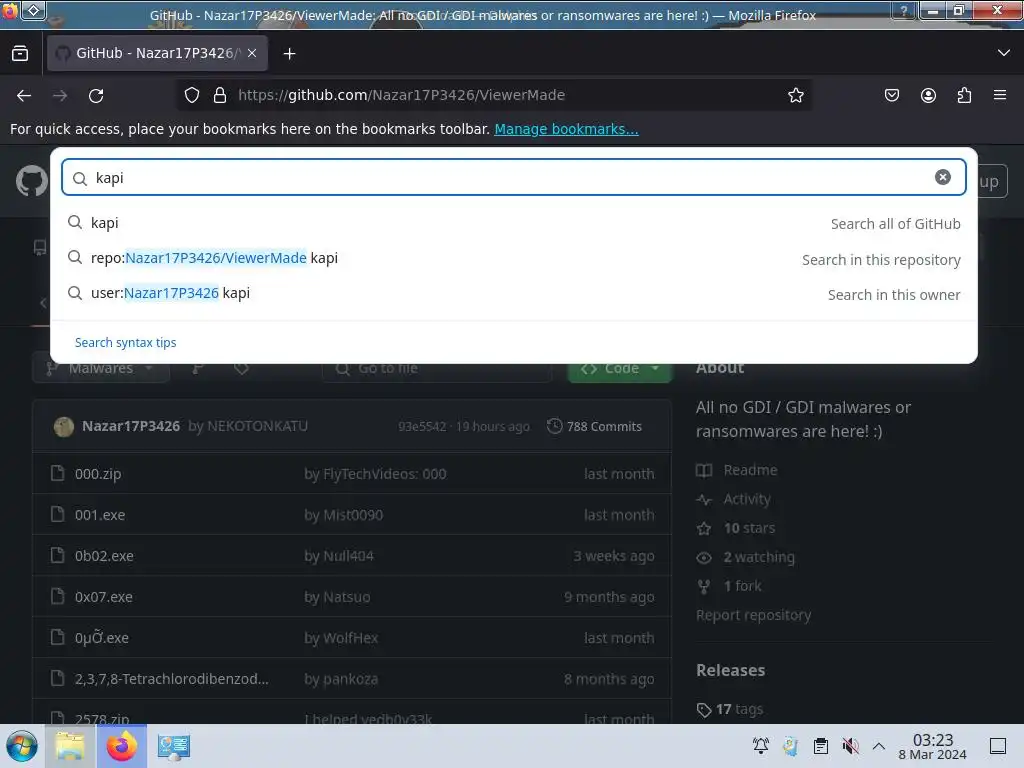The width and height of the screenshot is (1024, 768).
Task: Open Nazar17P3426 author link
Action: pyautogui.click(x=131, y=426)
